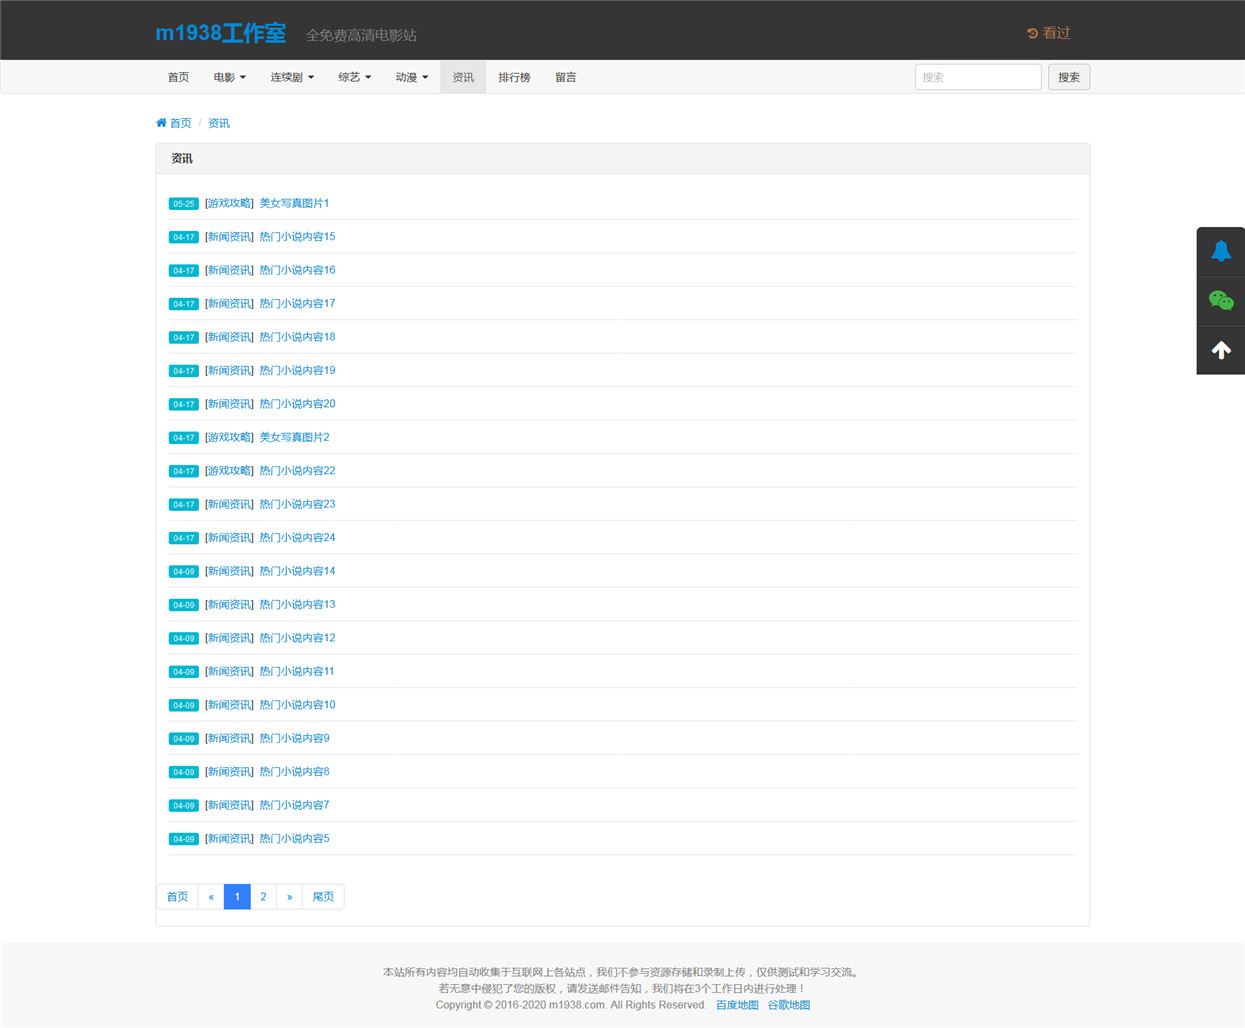The height and width of the screenshot is (1028, 1245).
Task: Open the 看过 history icon
Action: (x=1032, y=33)
